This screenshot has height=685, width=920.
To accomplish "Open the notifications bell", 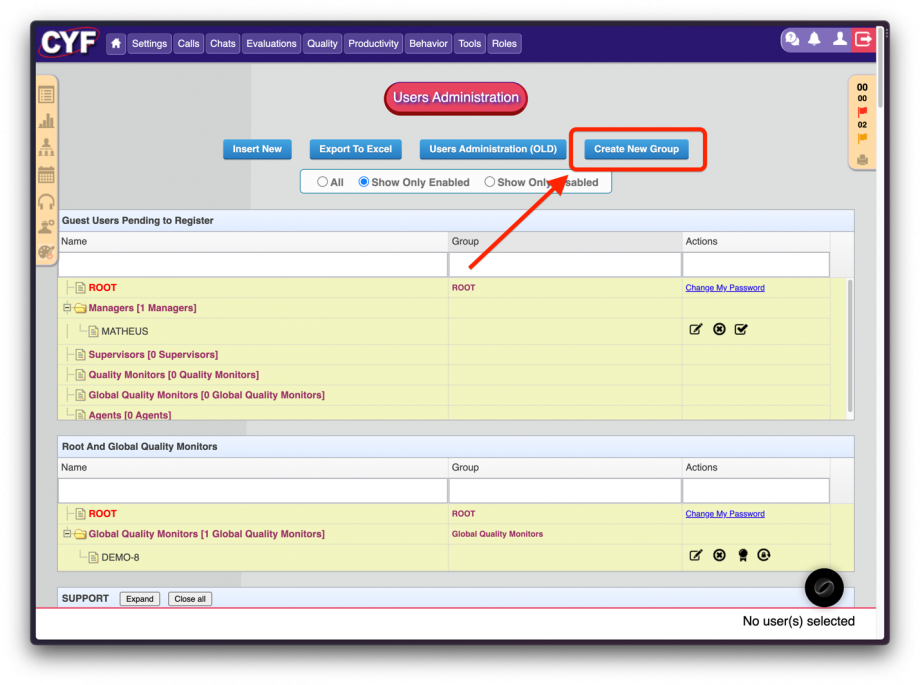I will tap(815, 39).
